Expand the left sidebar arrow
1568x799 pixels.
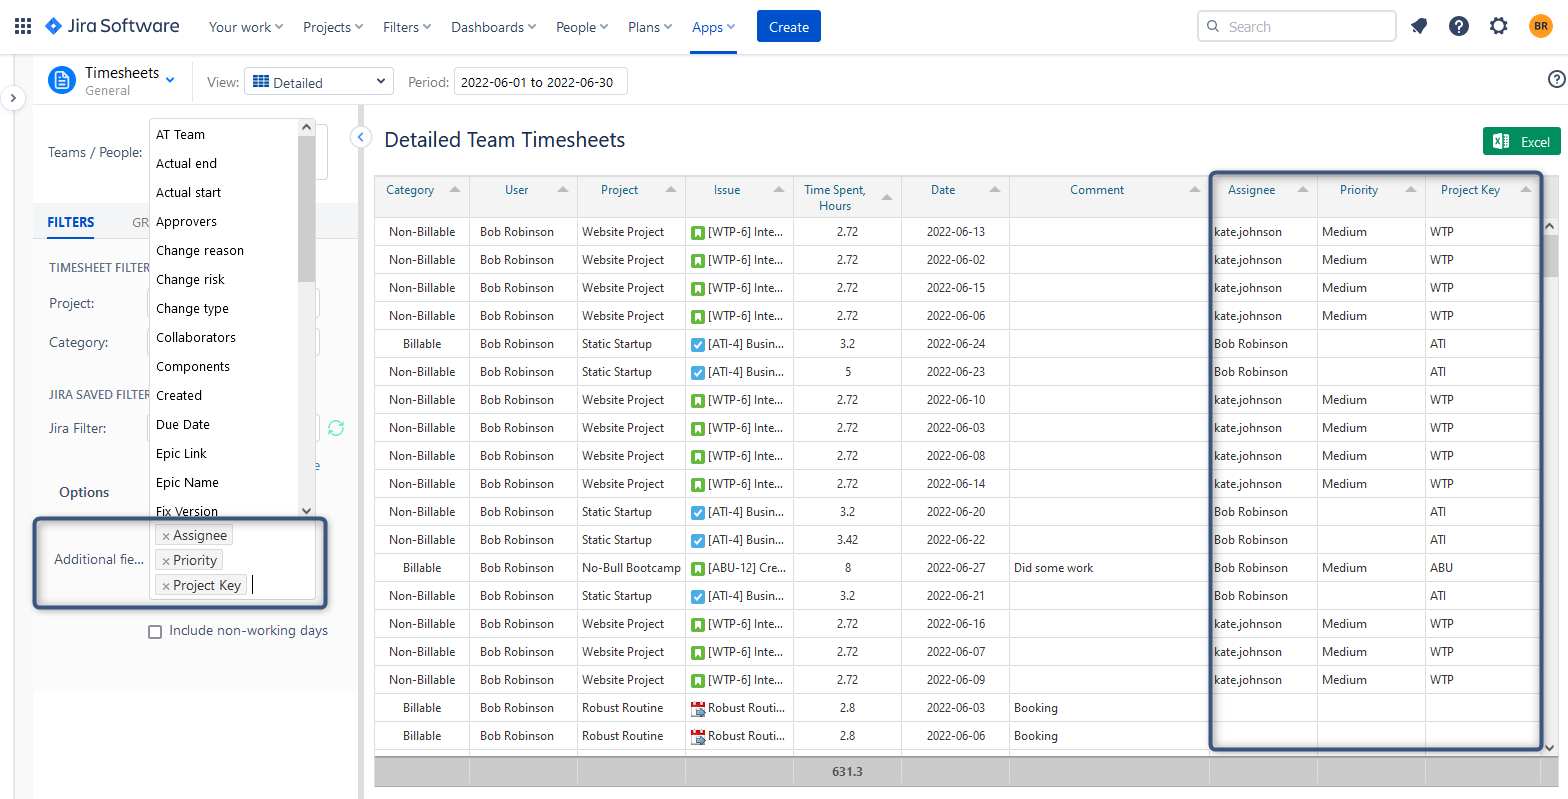[12, 98]
